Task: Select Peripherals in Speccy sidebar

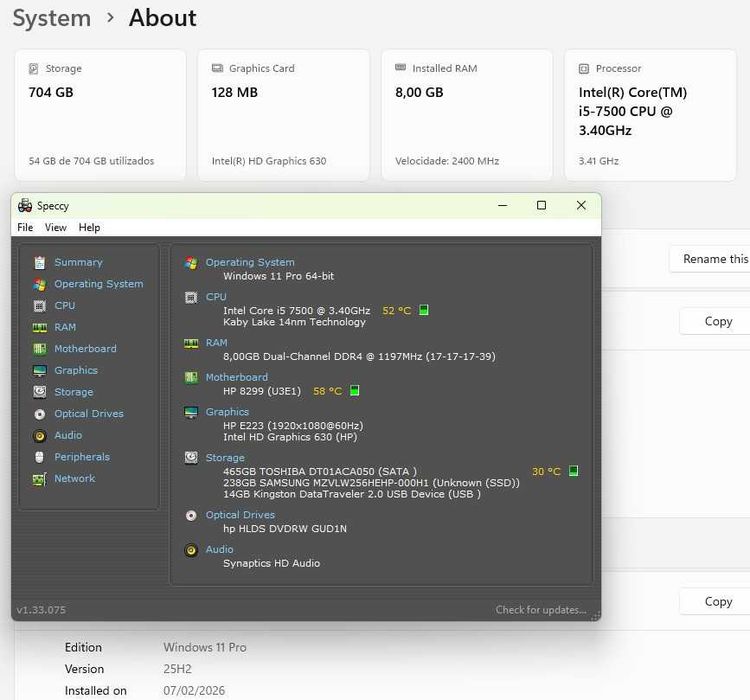Action: [82, 457]
